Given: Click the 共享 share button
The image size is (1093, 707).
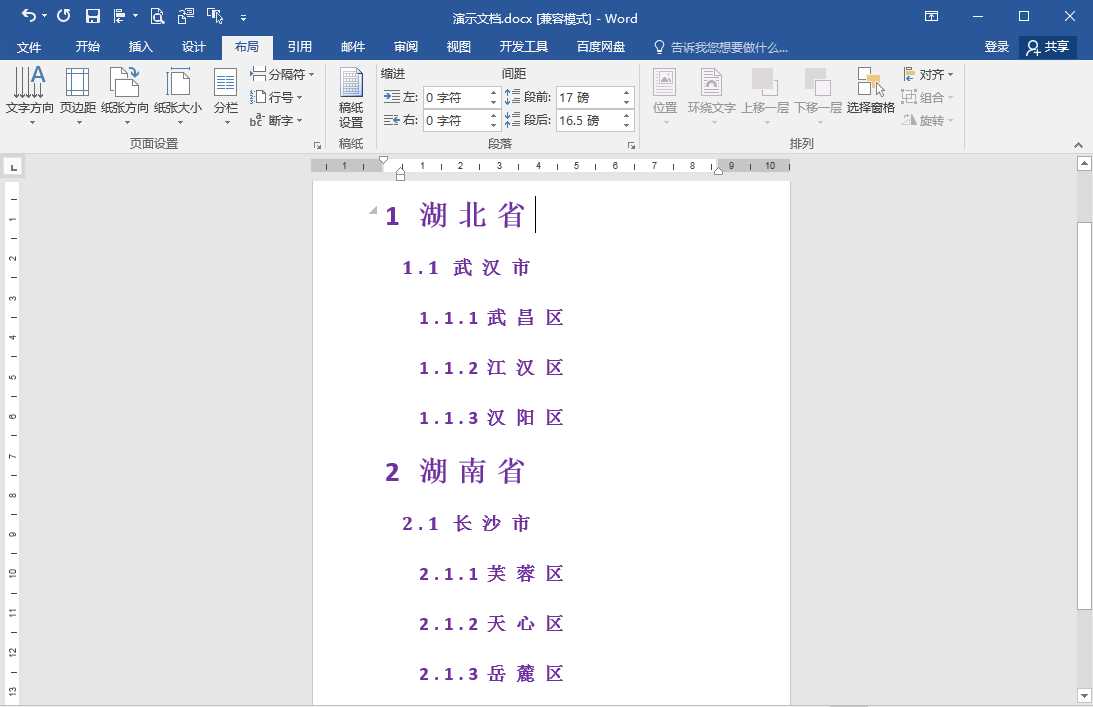Looking at the screenshot, I should pos(1046,46).
